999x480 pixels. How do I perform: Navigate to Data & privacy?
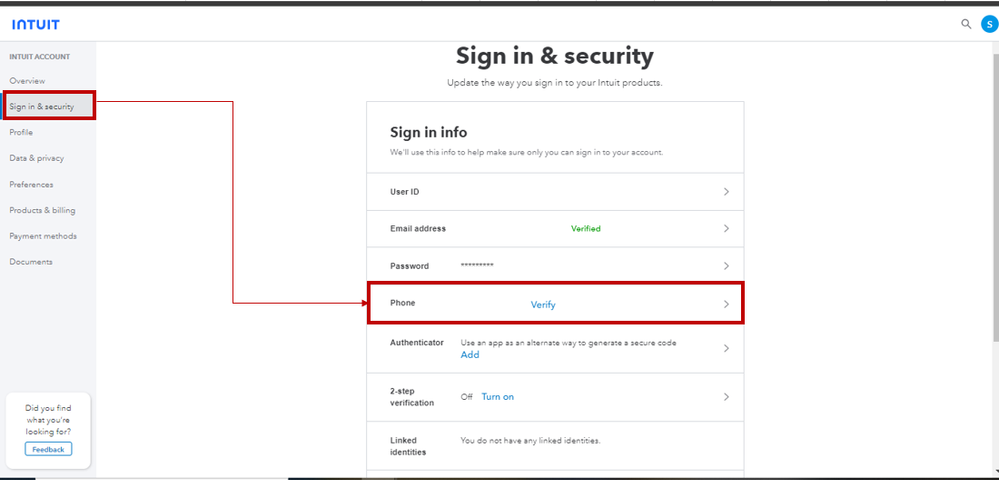37,158
